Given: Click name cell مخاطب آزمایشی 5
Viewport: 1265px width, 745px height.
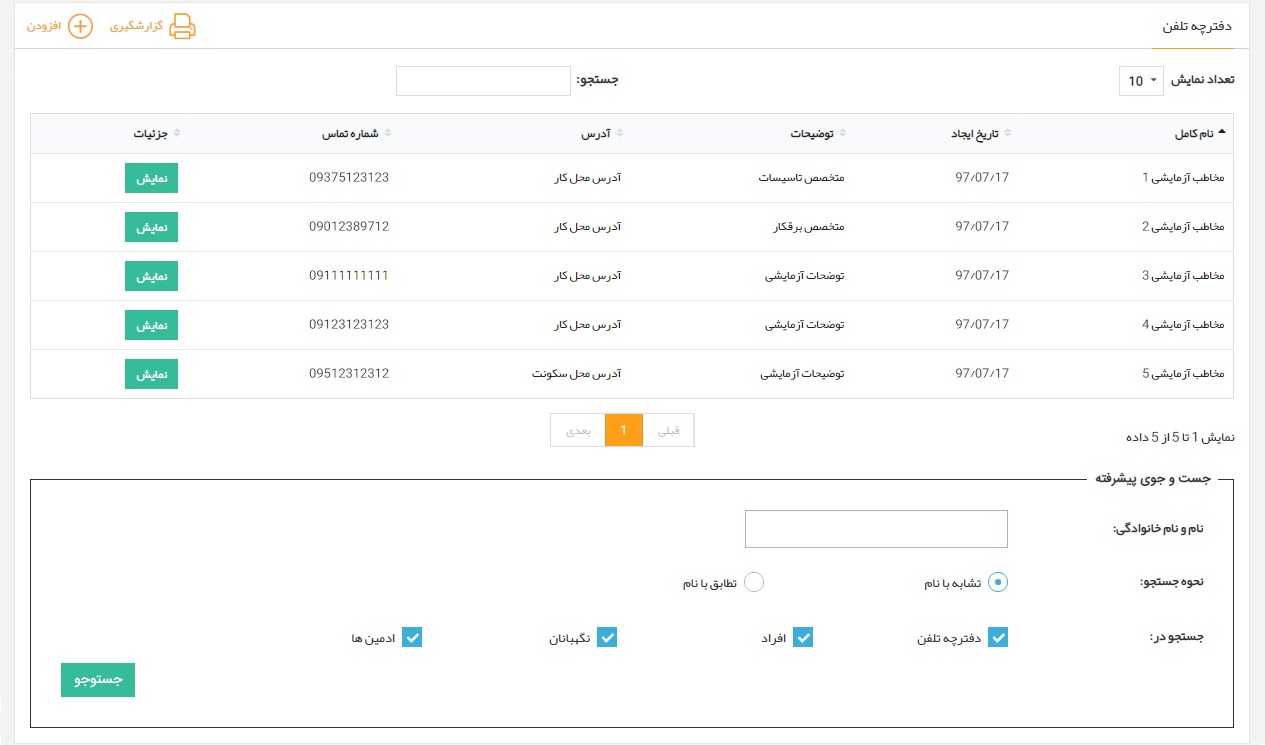Looking at the screenshot, I should tap(1183, 374).
